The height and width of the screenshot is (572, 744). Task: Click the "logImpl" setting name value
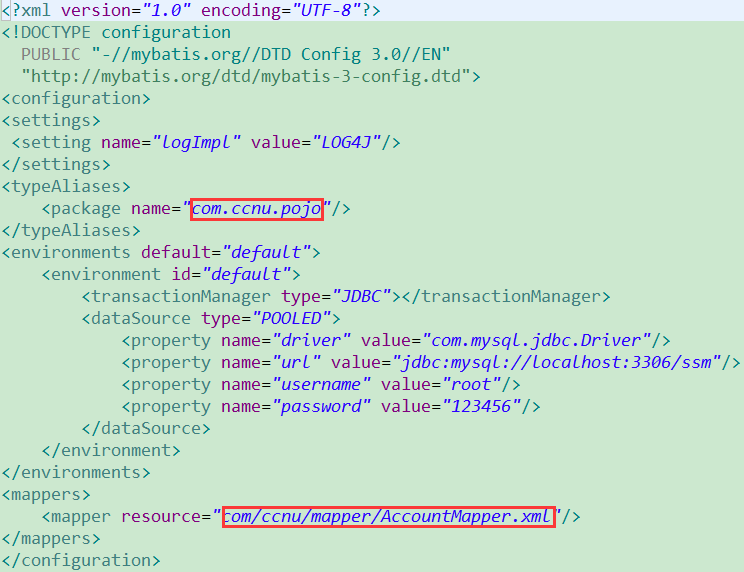(x=196, y=142)
